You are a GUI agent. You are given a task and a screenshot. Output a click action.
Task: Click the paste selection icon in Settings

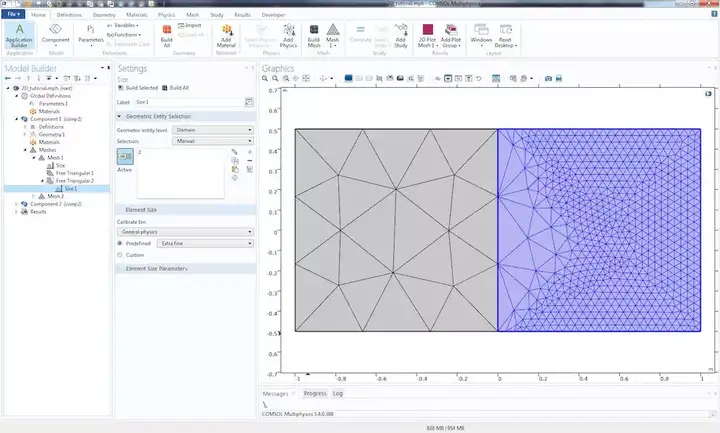(235, 169)
